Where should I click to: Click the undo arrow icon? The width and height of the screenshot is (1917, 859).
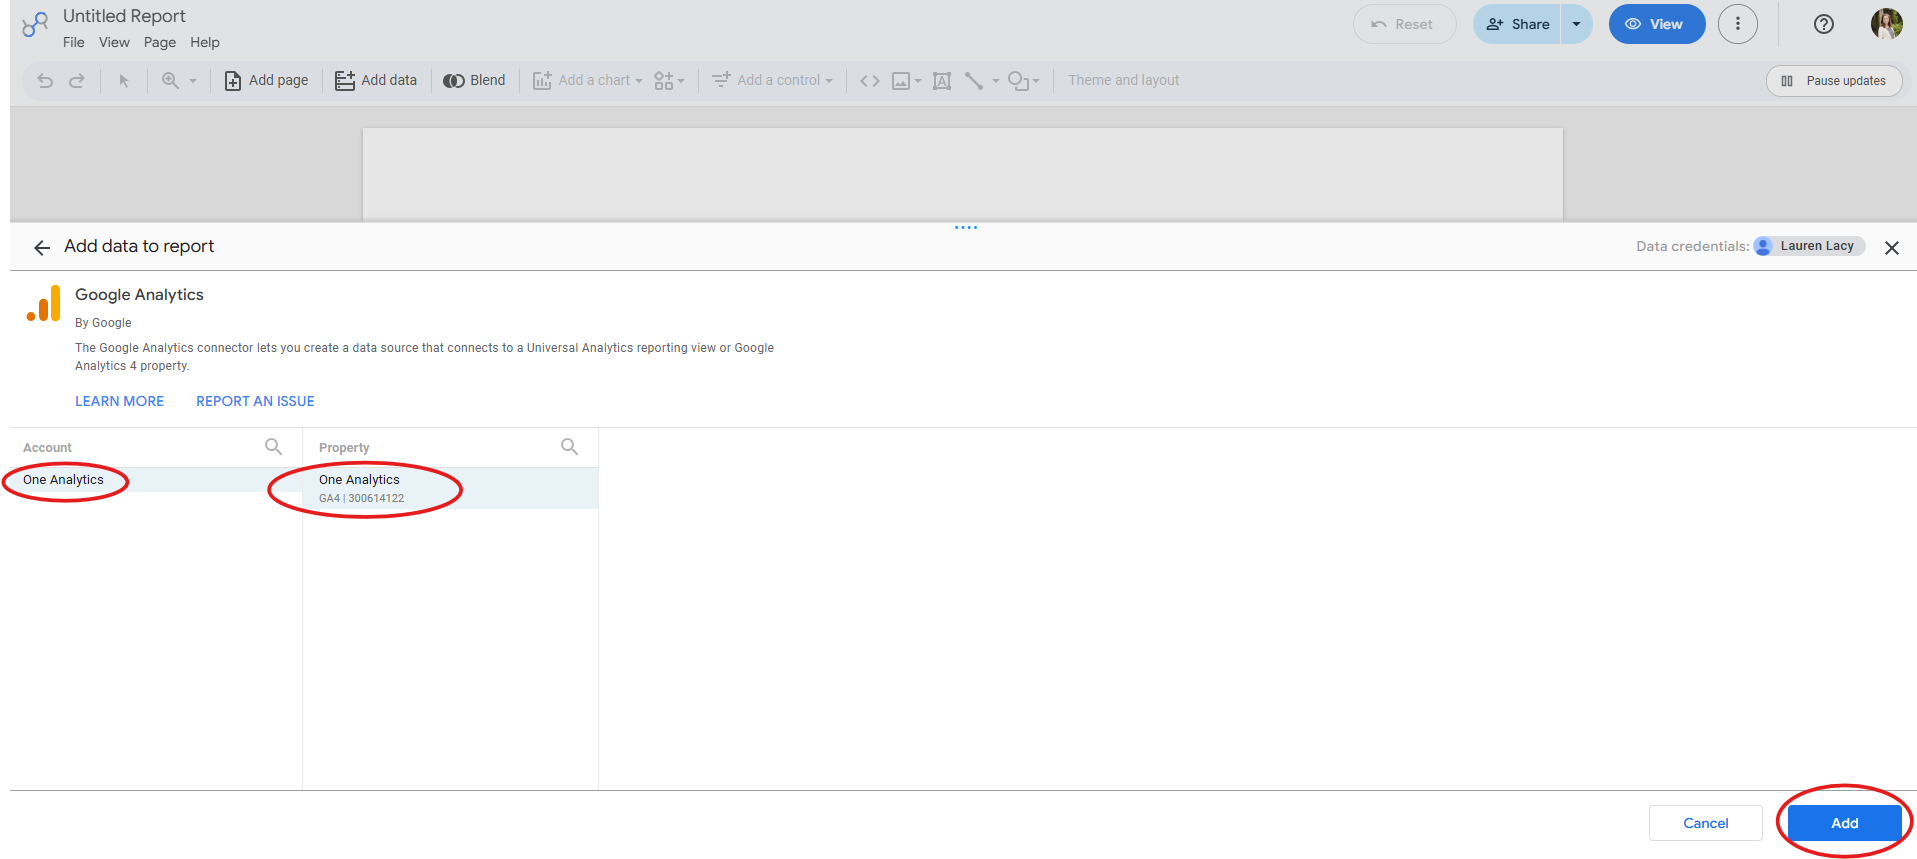[45, 81]
